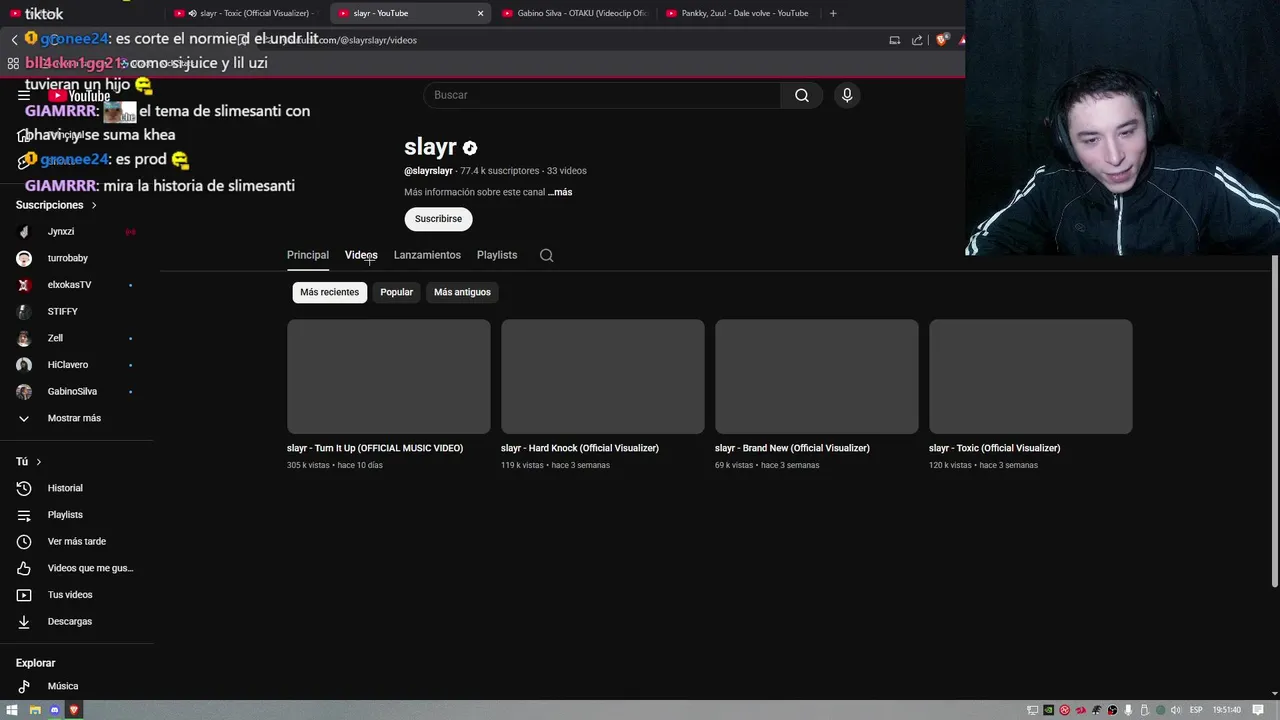
Task: Click the microphone tray icon
Action: click(x=1128, y=710)
